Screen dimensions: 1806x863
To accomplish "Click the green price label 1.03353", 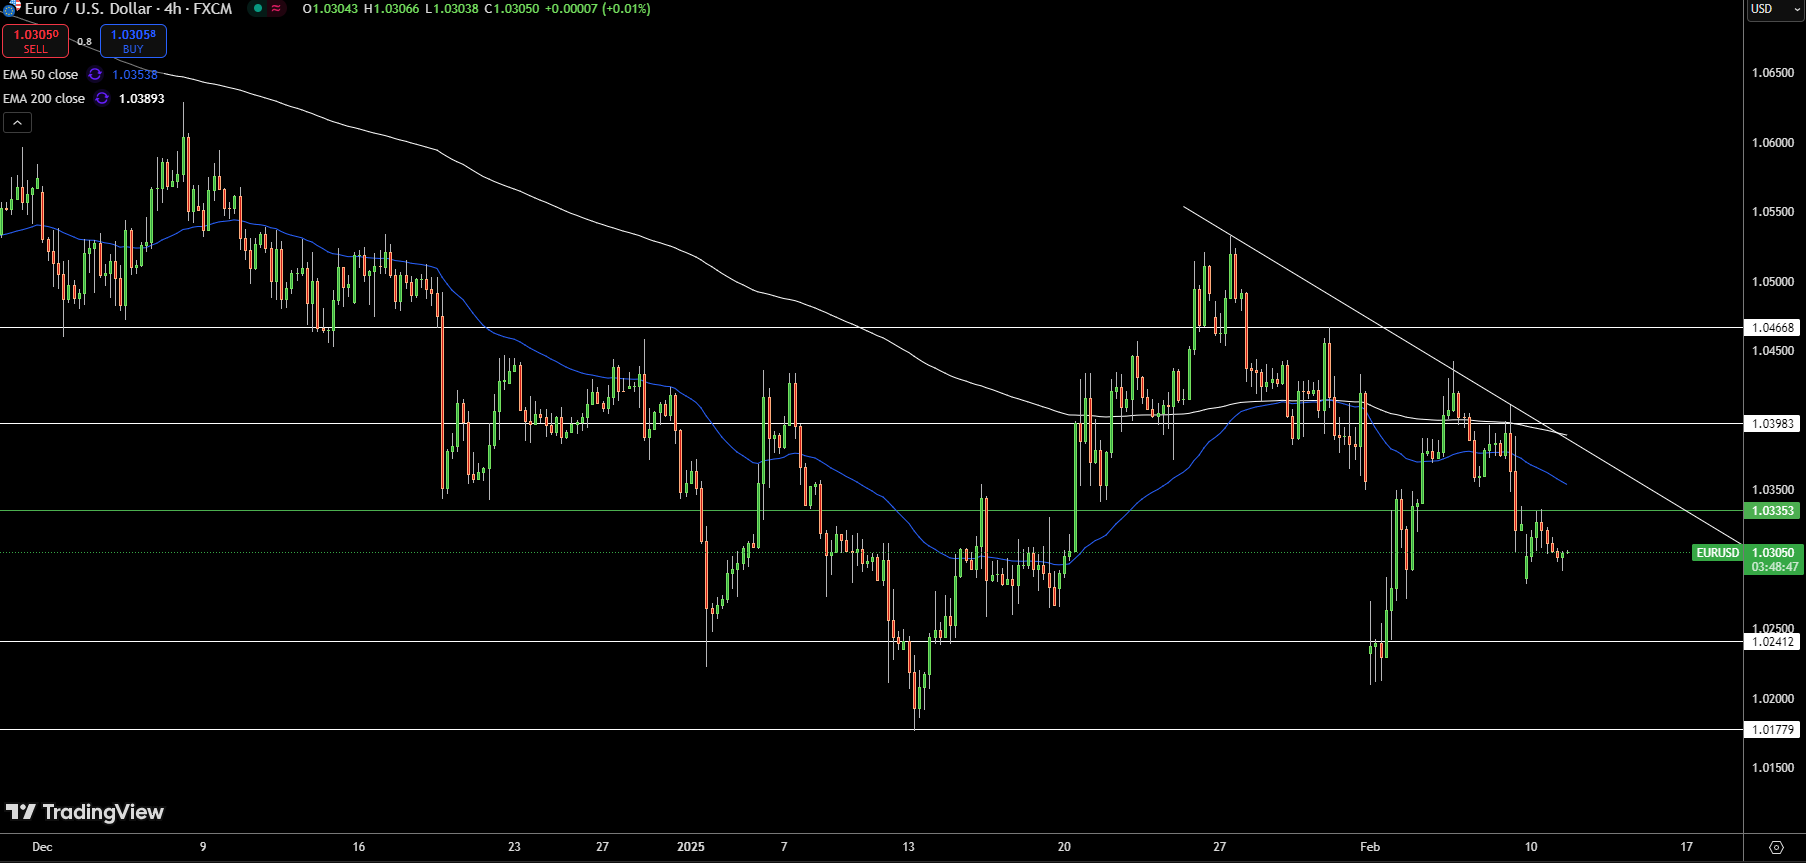I will tap(1773, 511).
